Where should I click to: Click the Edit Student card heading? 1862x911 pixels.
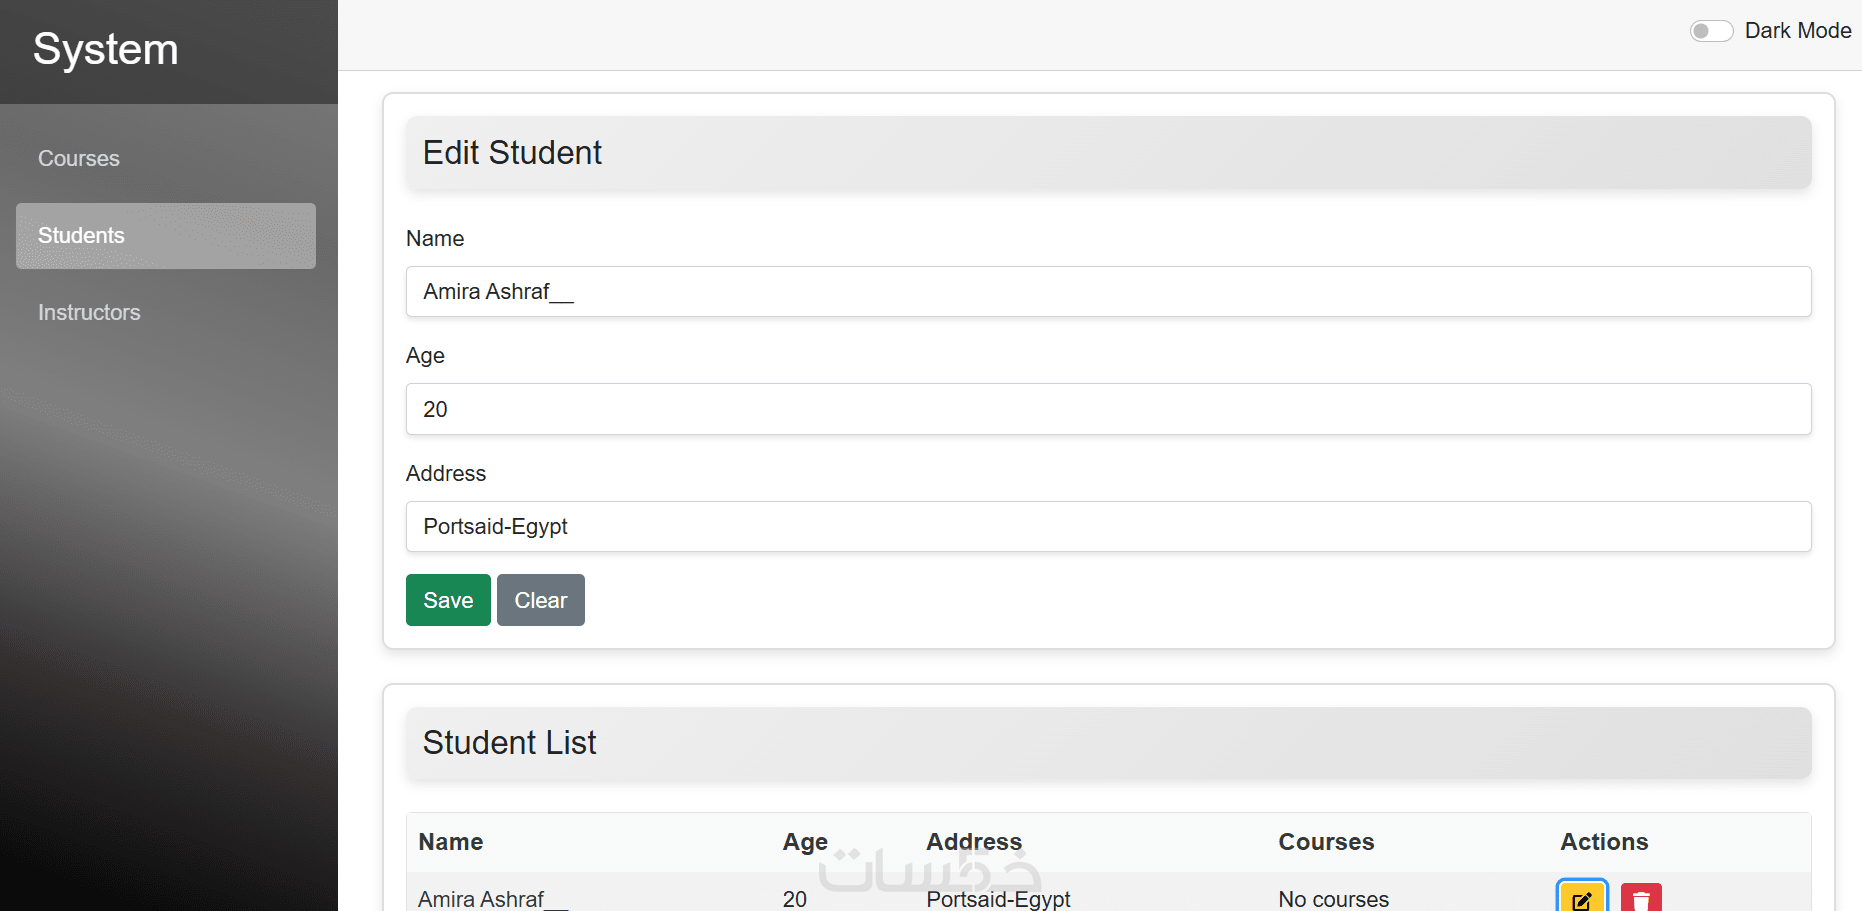point(512,153)
